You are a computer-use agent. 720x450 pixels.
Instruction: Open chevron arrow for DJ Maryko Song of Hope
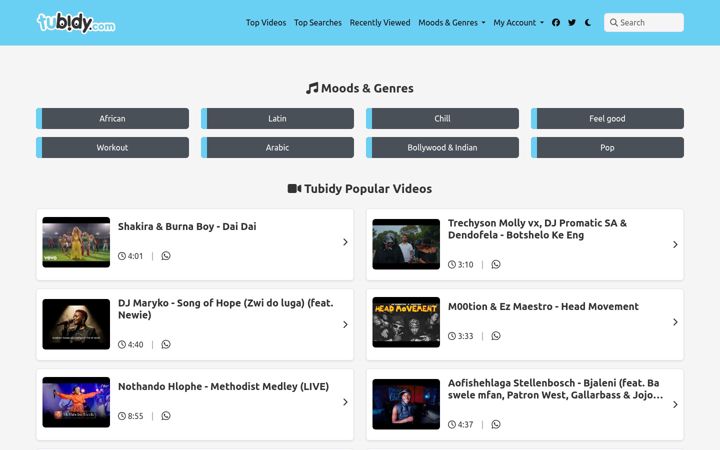(345, 325)
